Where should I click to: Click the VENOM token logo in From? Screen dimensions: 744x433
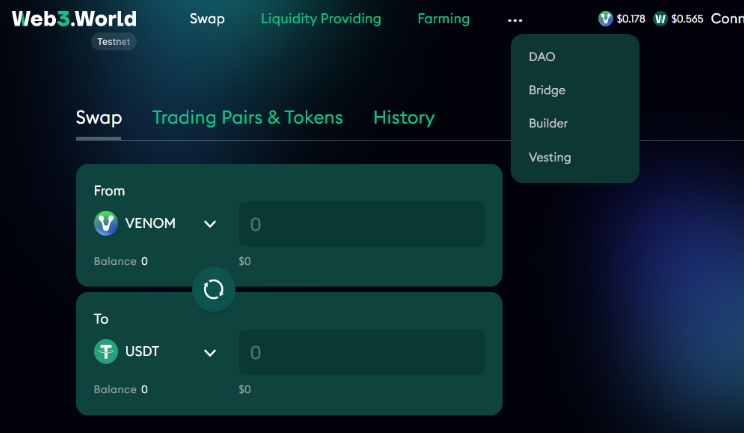106,223
